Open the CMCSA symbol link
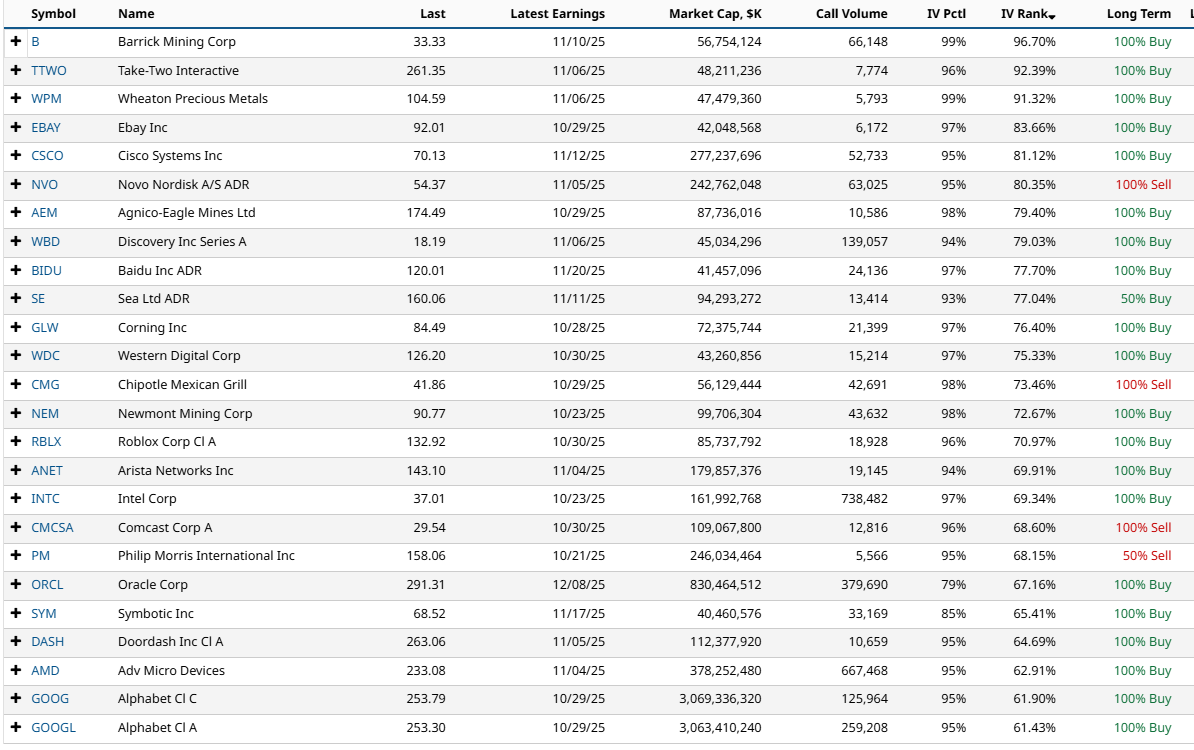 52,528
